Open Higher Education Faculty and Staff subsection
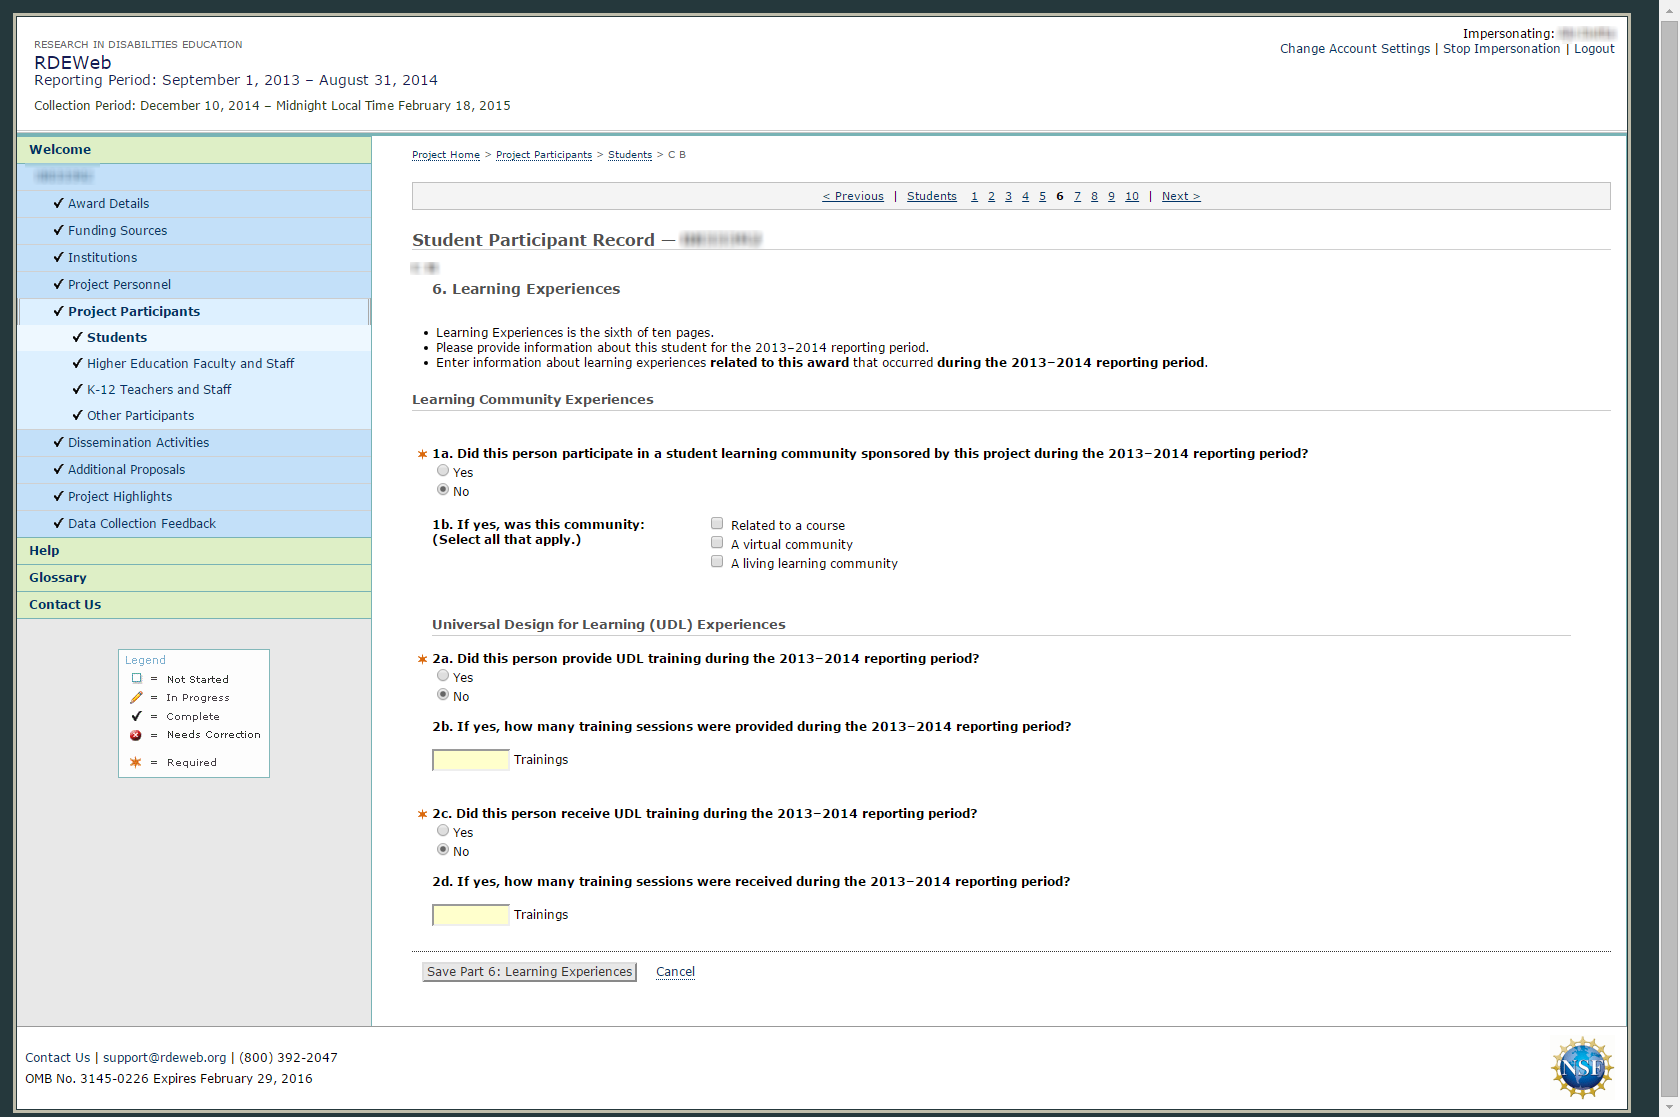 [190, 364]
